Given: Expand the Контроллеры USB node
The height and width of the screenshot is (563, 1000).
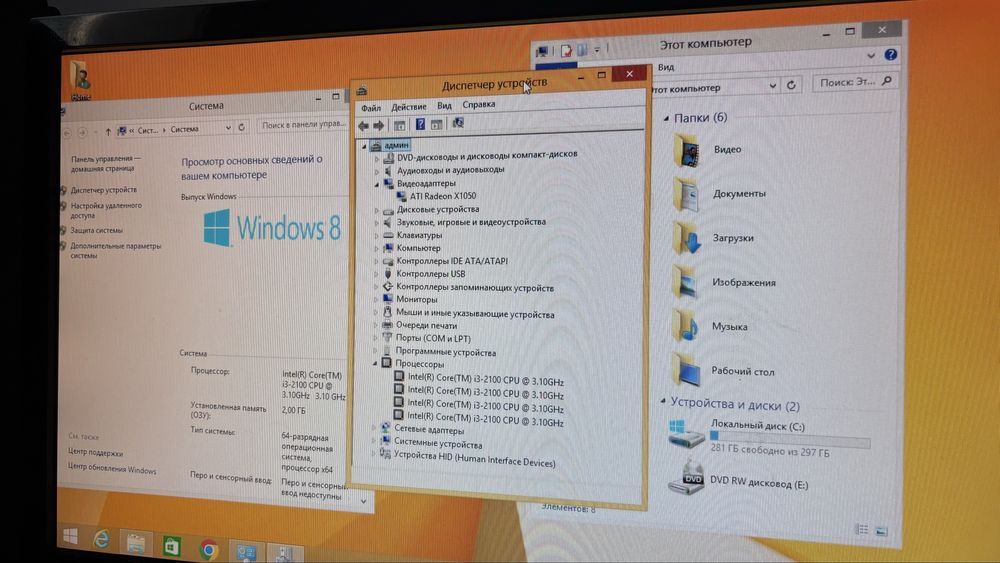Looking at the screenshot, I should [x=376, y=274].
